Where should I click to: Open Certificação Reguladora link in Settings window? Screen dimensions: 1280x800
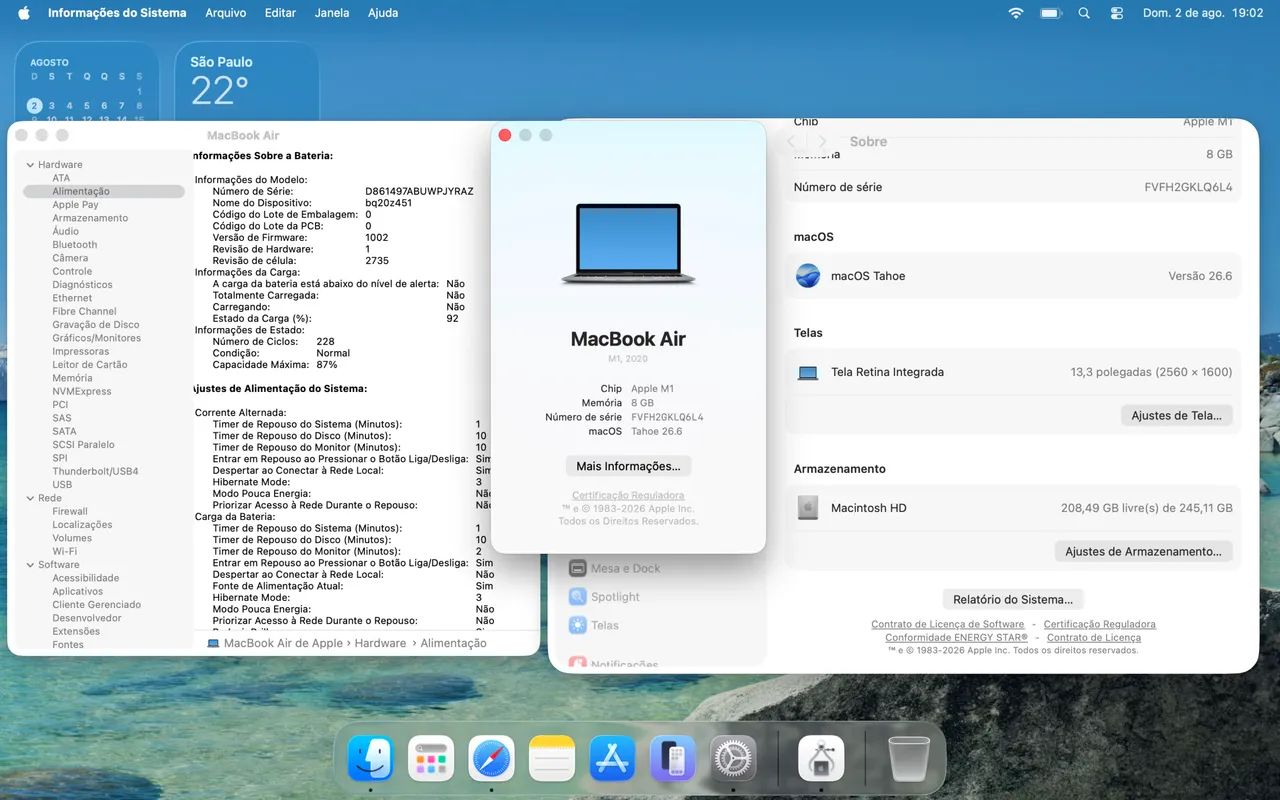tap(1100, 624)
